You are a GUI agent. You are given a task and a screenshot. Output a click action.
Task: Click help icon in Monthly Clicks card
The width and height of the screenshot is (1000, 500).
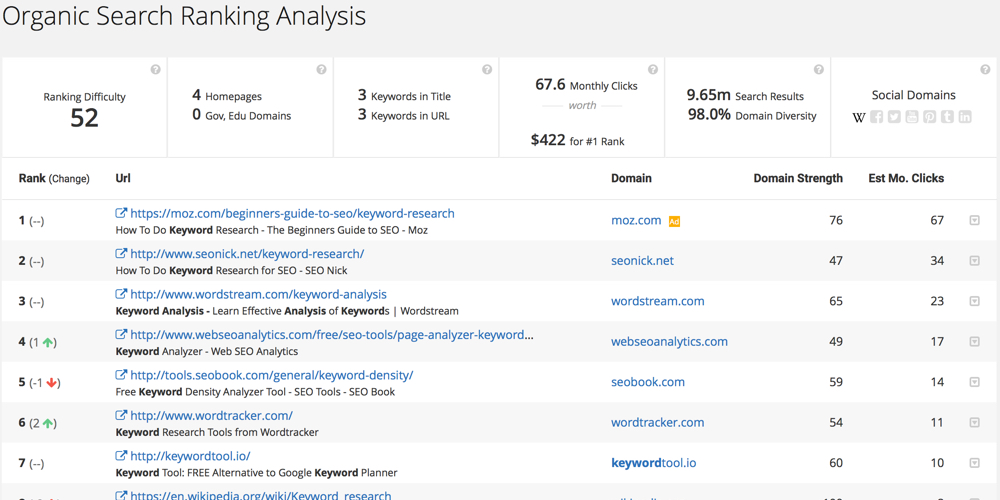(x=653, y=70)
